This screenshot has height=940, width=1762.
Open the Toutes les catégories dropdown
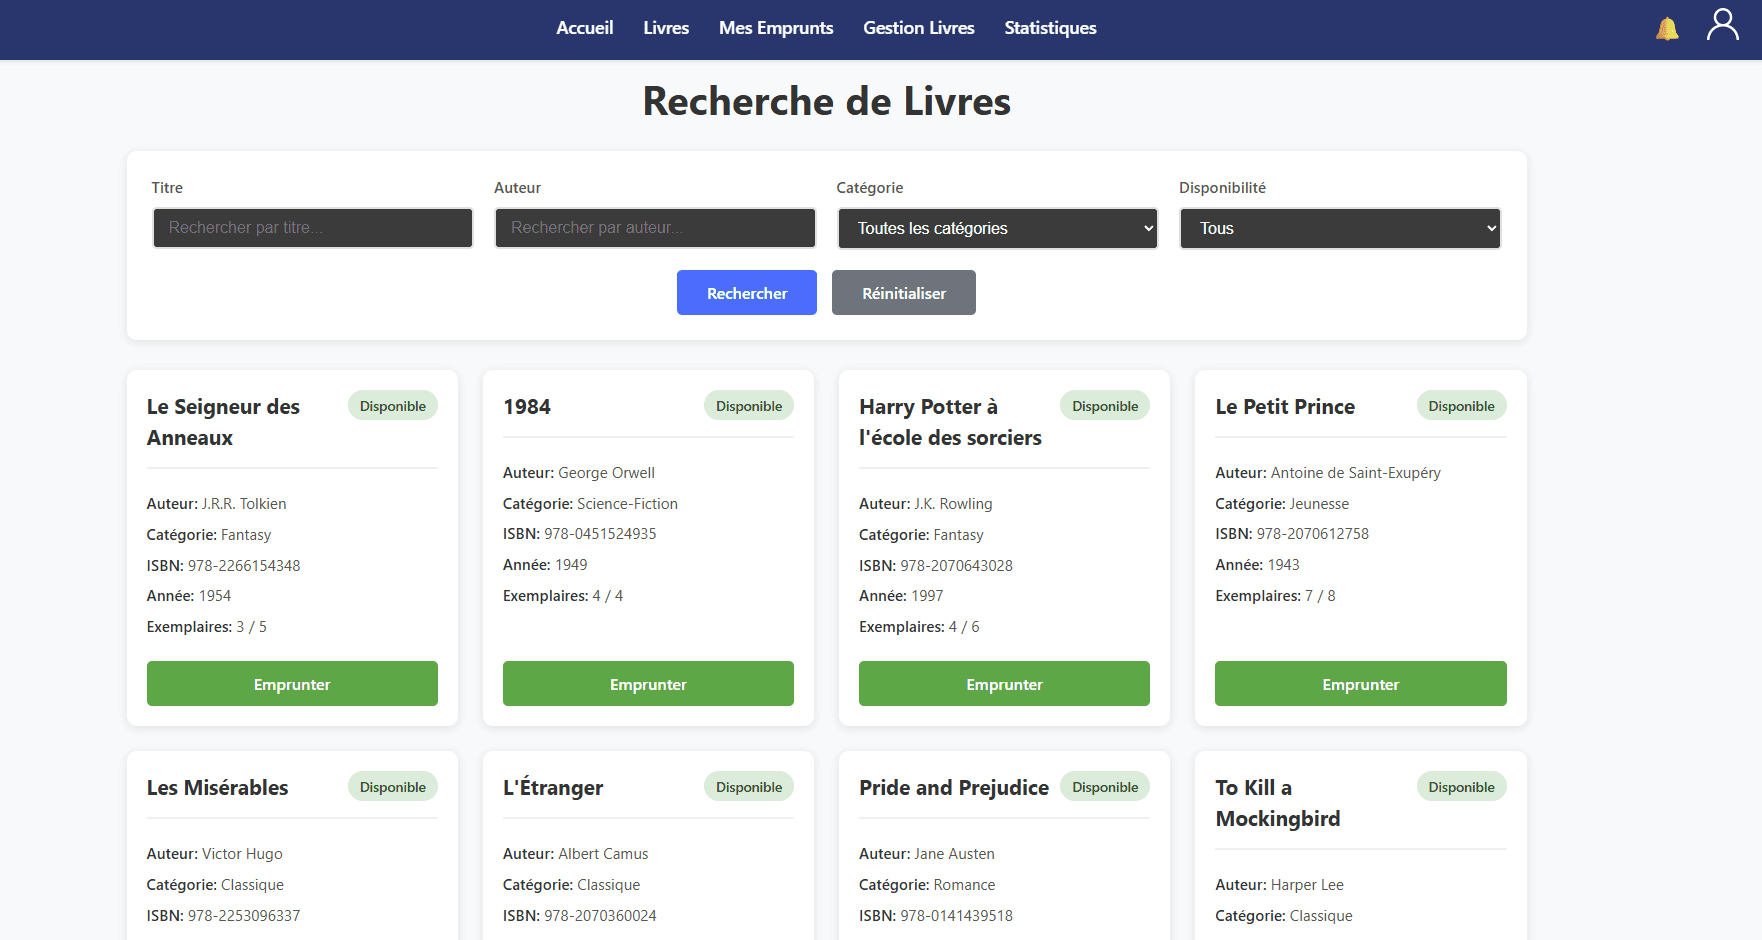point(996,228)
